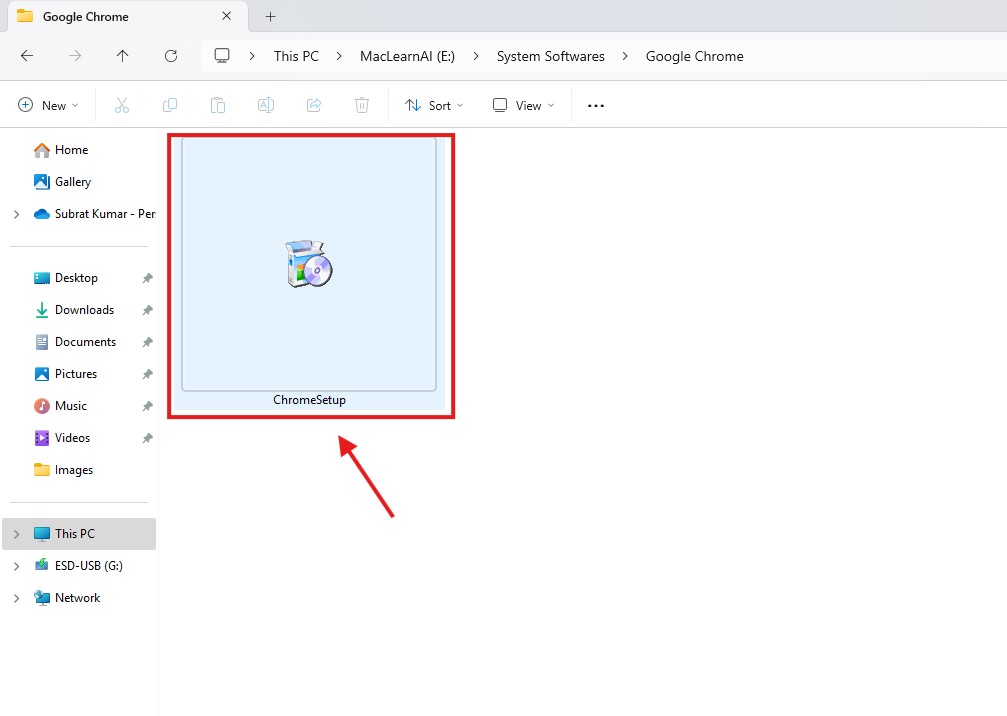The image size is (1007, 716).
Task: Click the Copy icon in toolbar
Action: (x=170, y=105)
